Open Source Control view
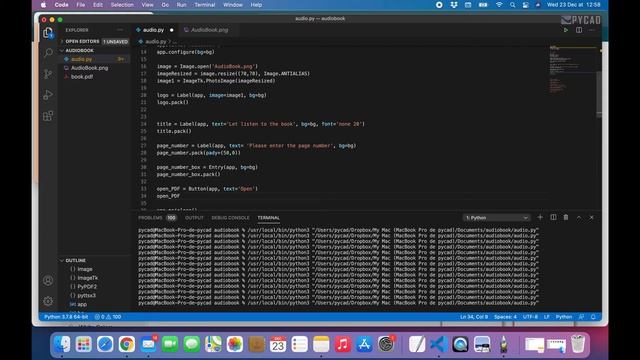The height and width of the screenshot is (360, 640). 48,74
